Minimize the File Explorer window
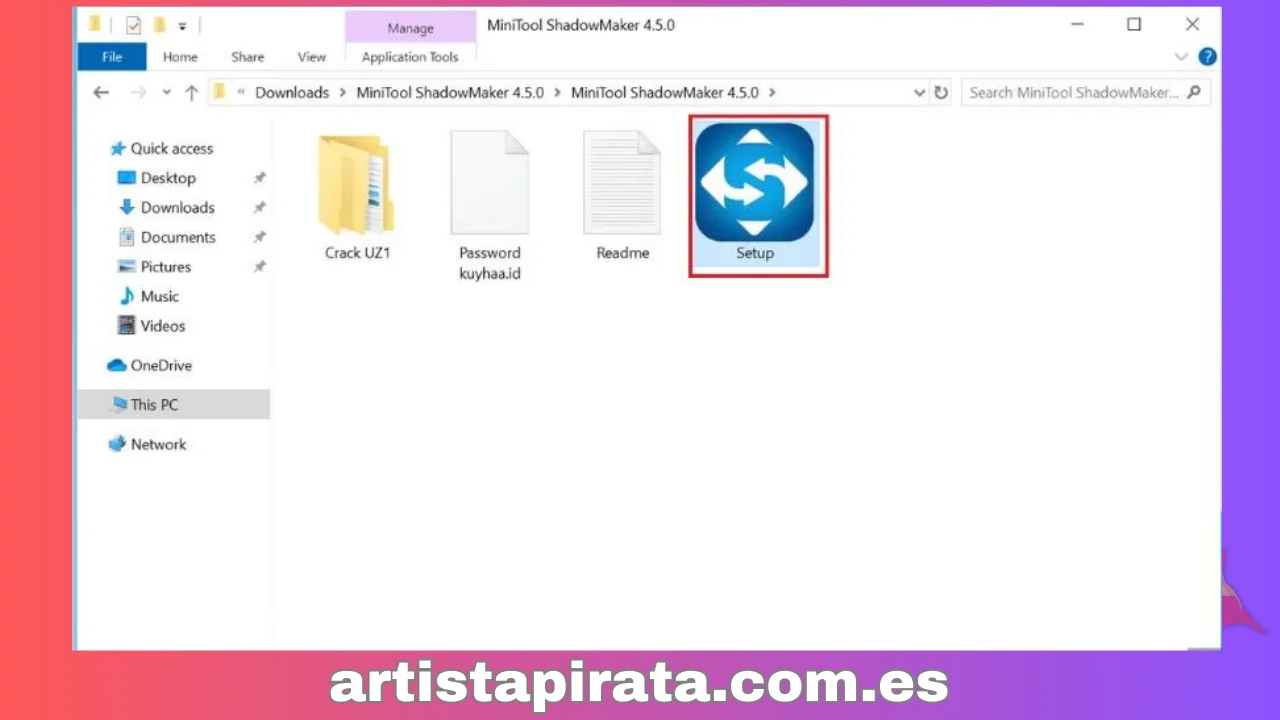 tap(1076, 25)
